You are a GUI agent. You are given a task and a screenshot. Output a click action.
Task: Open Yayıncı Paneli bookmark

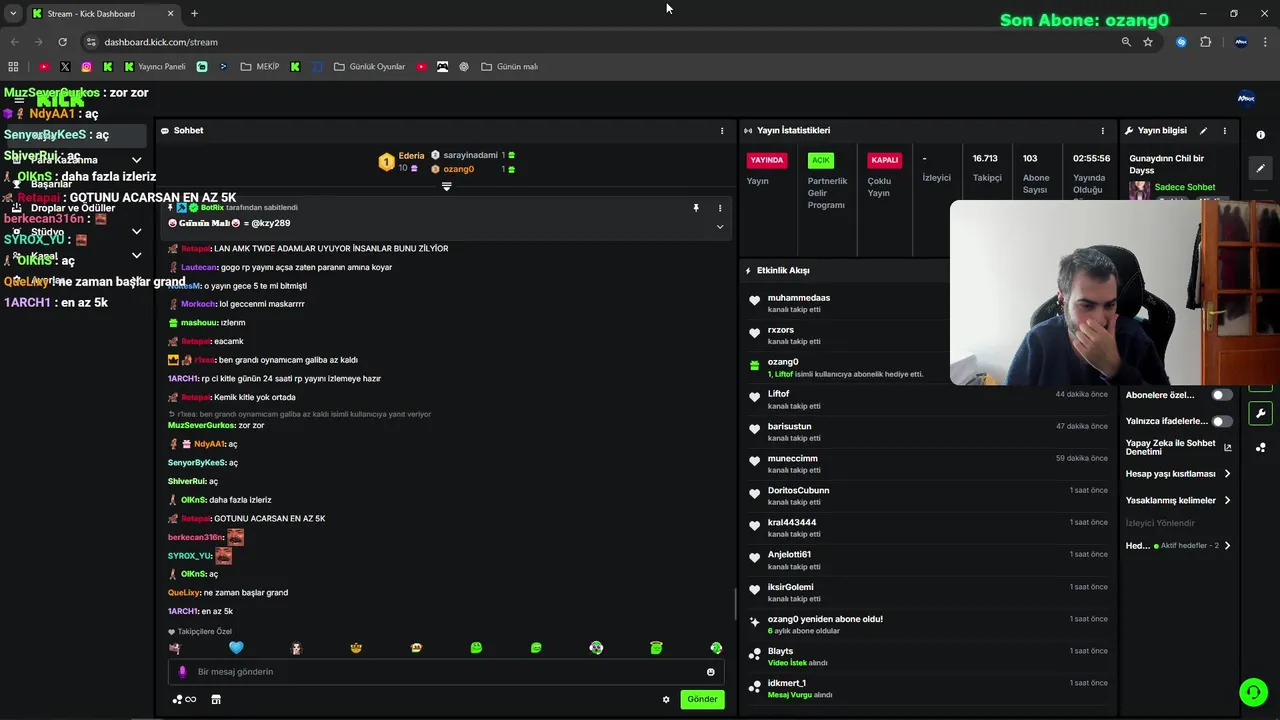point(155,67)
